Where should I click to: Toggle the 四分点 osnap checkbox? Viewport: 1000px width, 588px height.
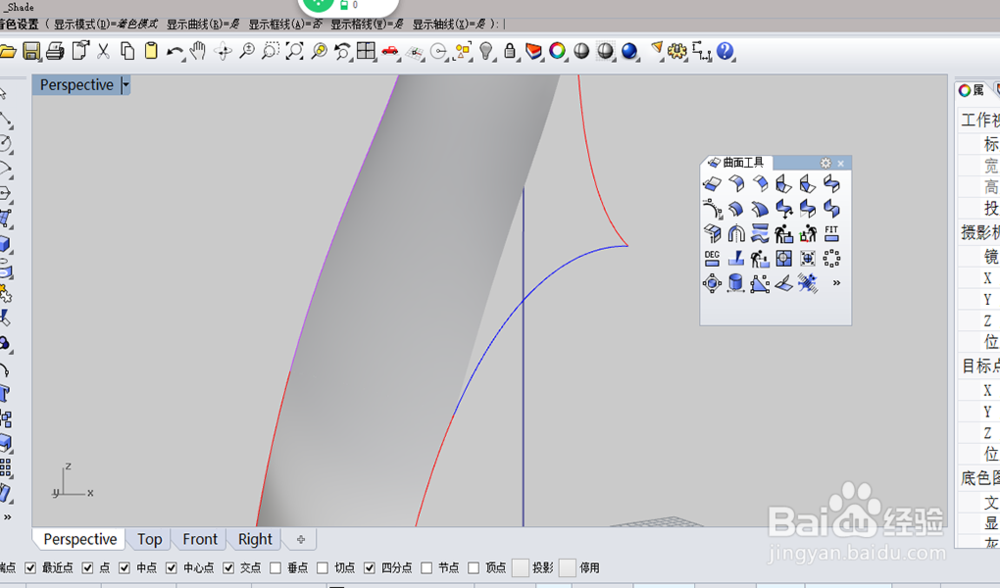tap(369, 568)
